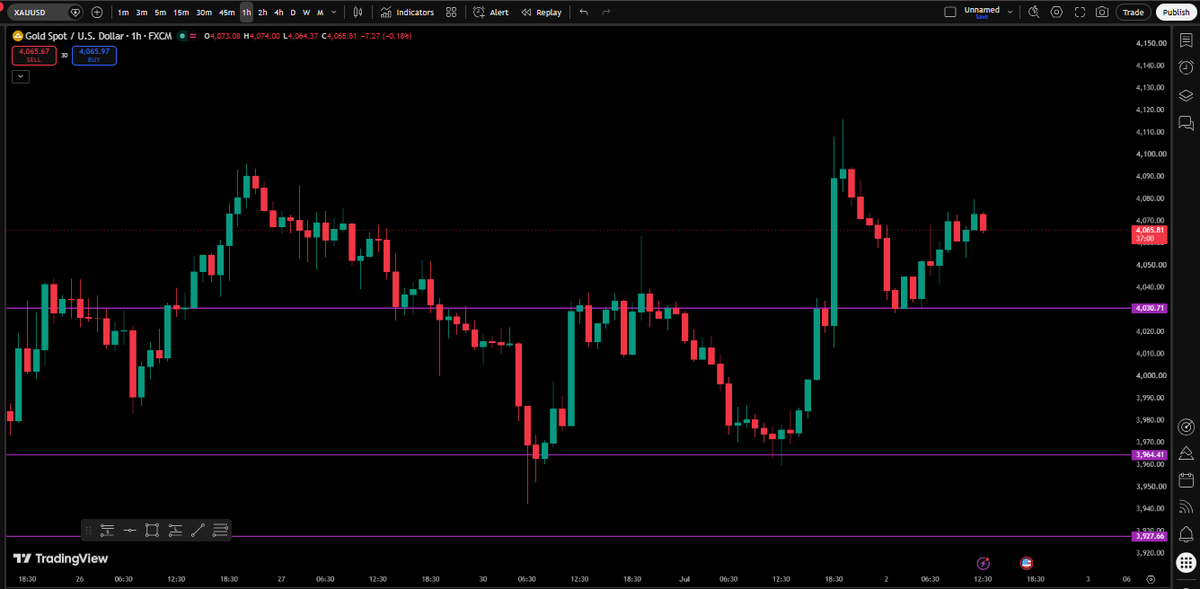
Task: Click the SELL 4,065.67 button
Action: coord(35,56)
